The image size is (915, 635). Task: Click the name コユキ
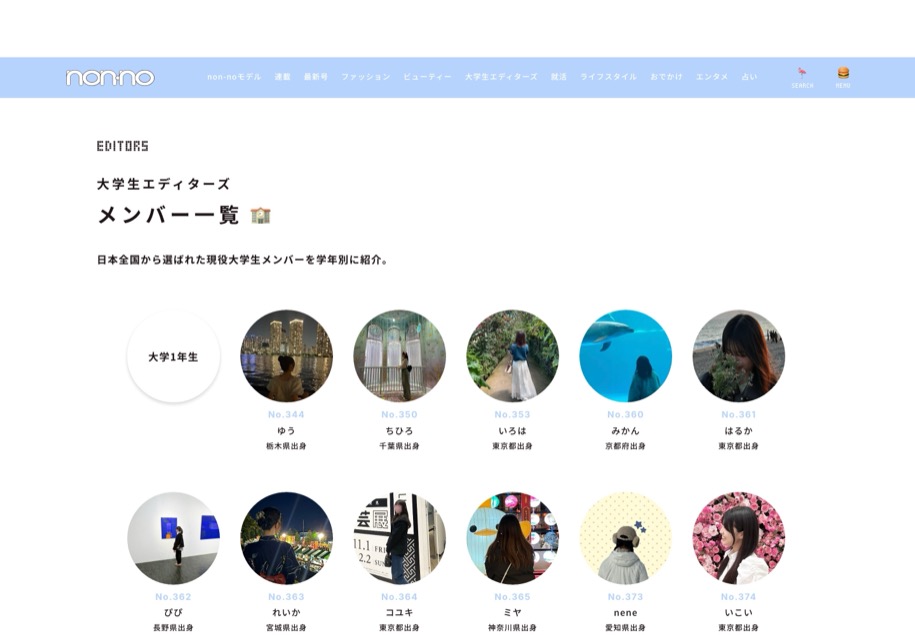399,612
